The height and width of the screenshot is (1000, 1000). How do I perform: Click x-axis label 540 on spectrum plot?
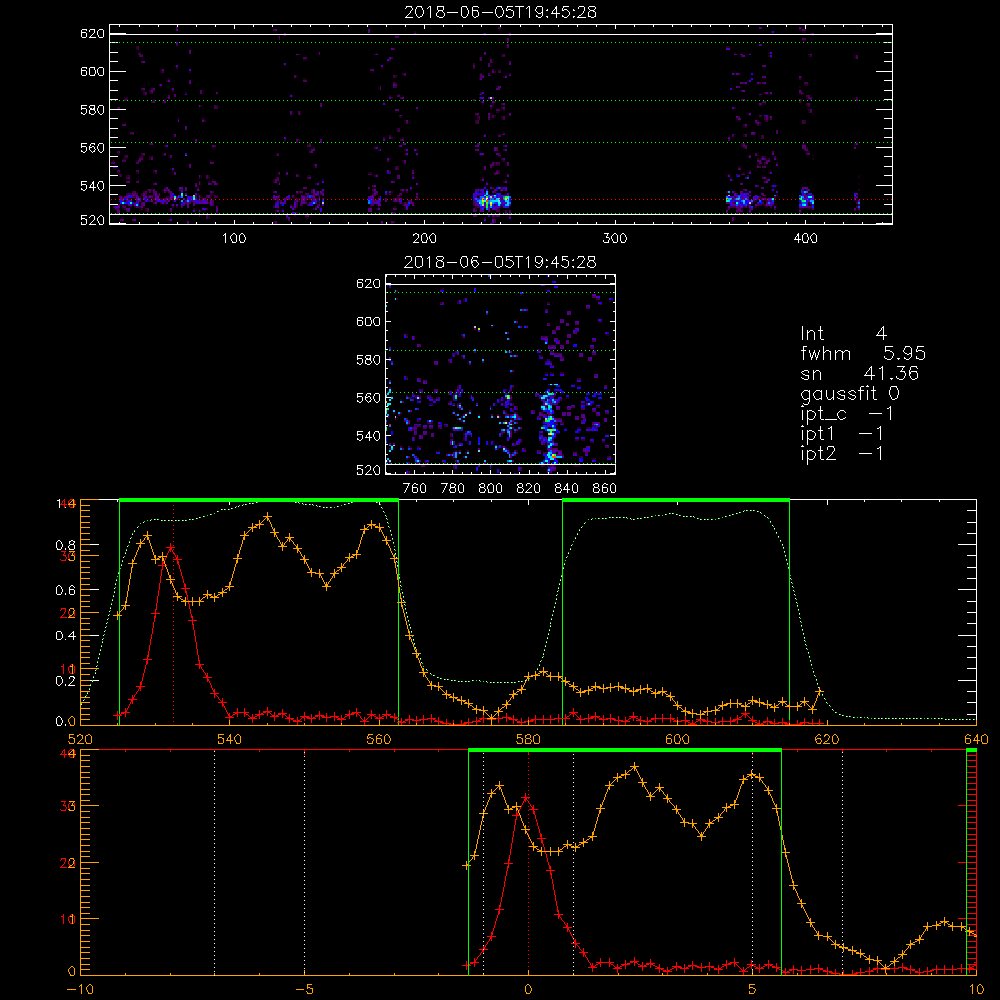[x=230, y=740]
